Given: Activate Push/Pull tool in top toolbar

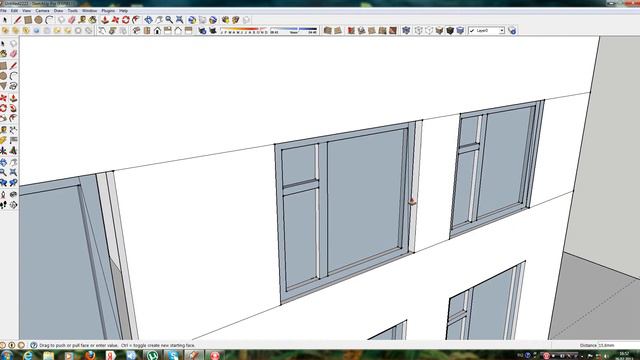Looking at the screenshot, I should 105,20.
